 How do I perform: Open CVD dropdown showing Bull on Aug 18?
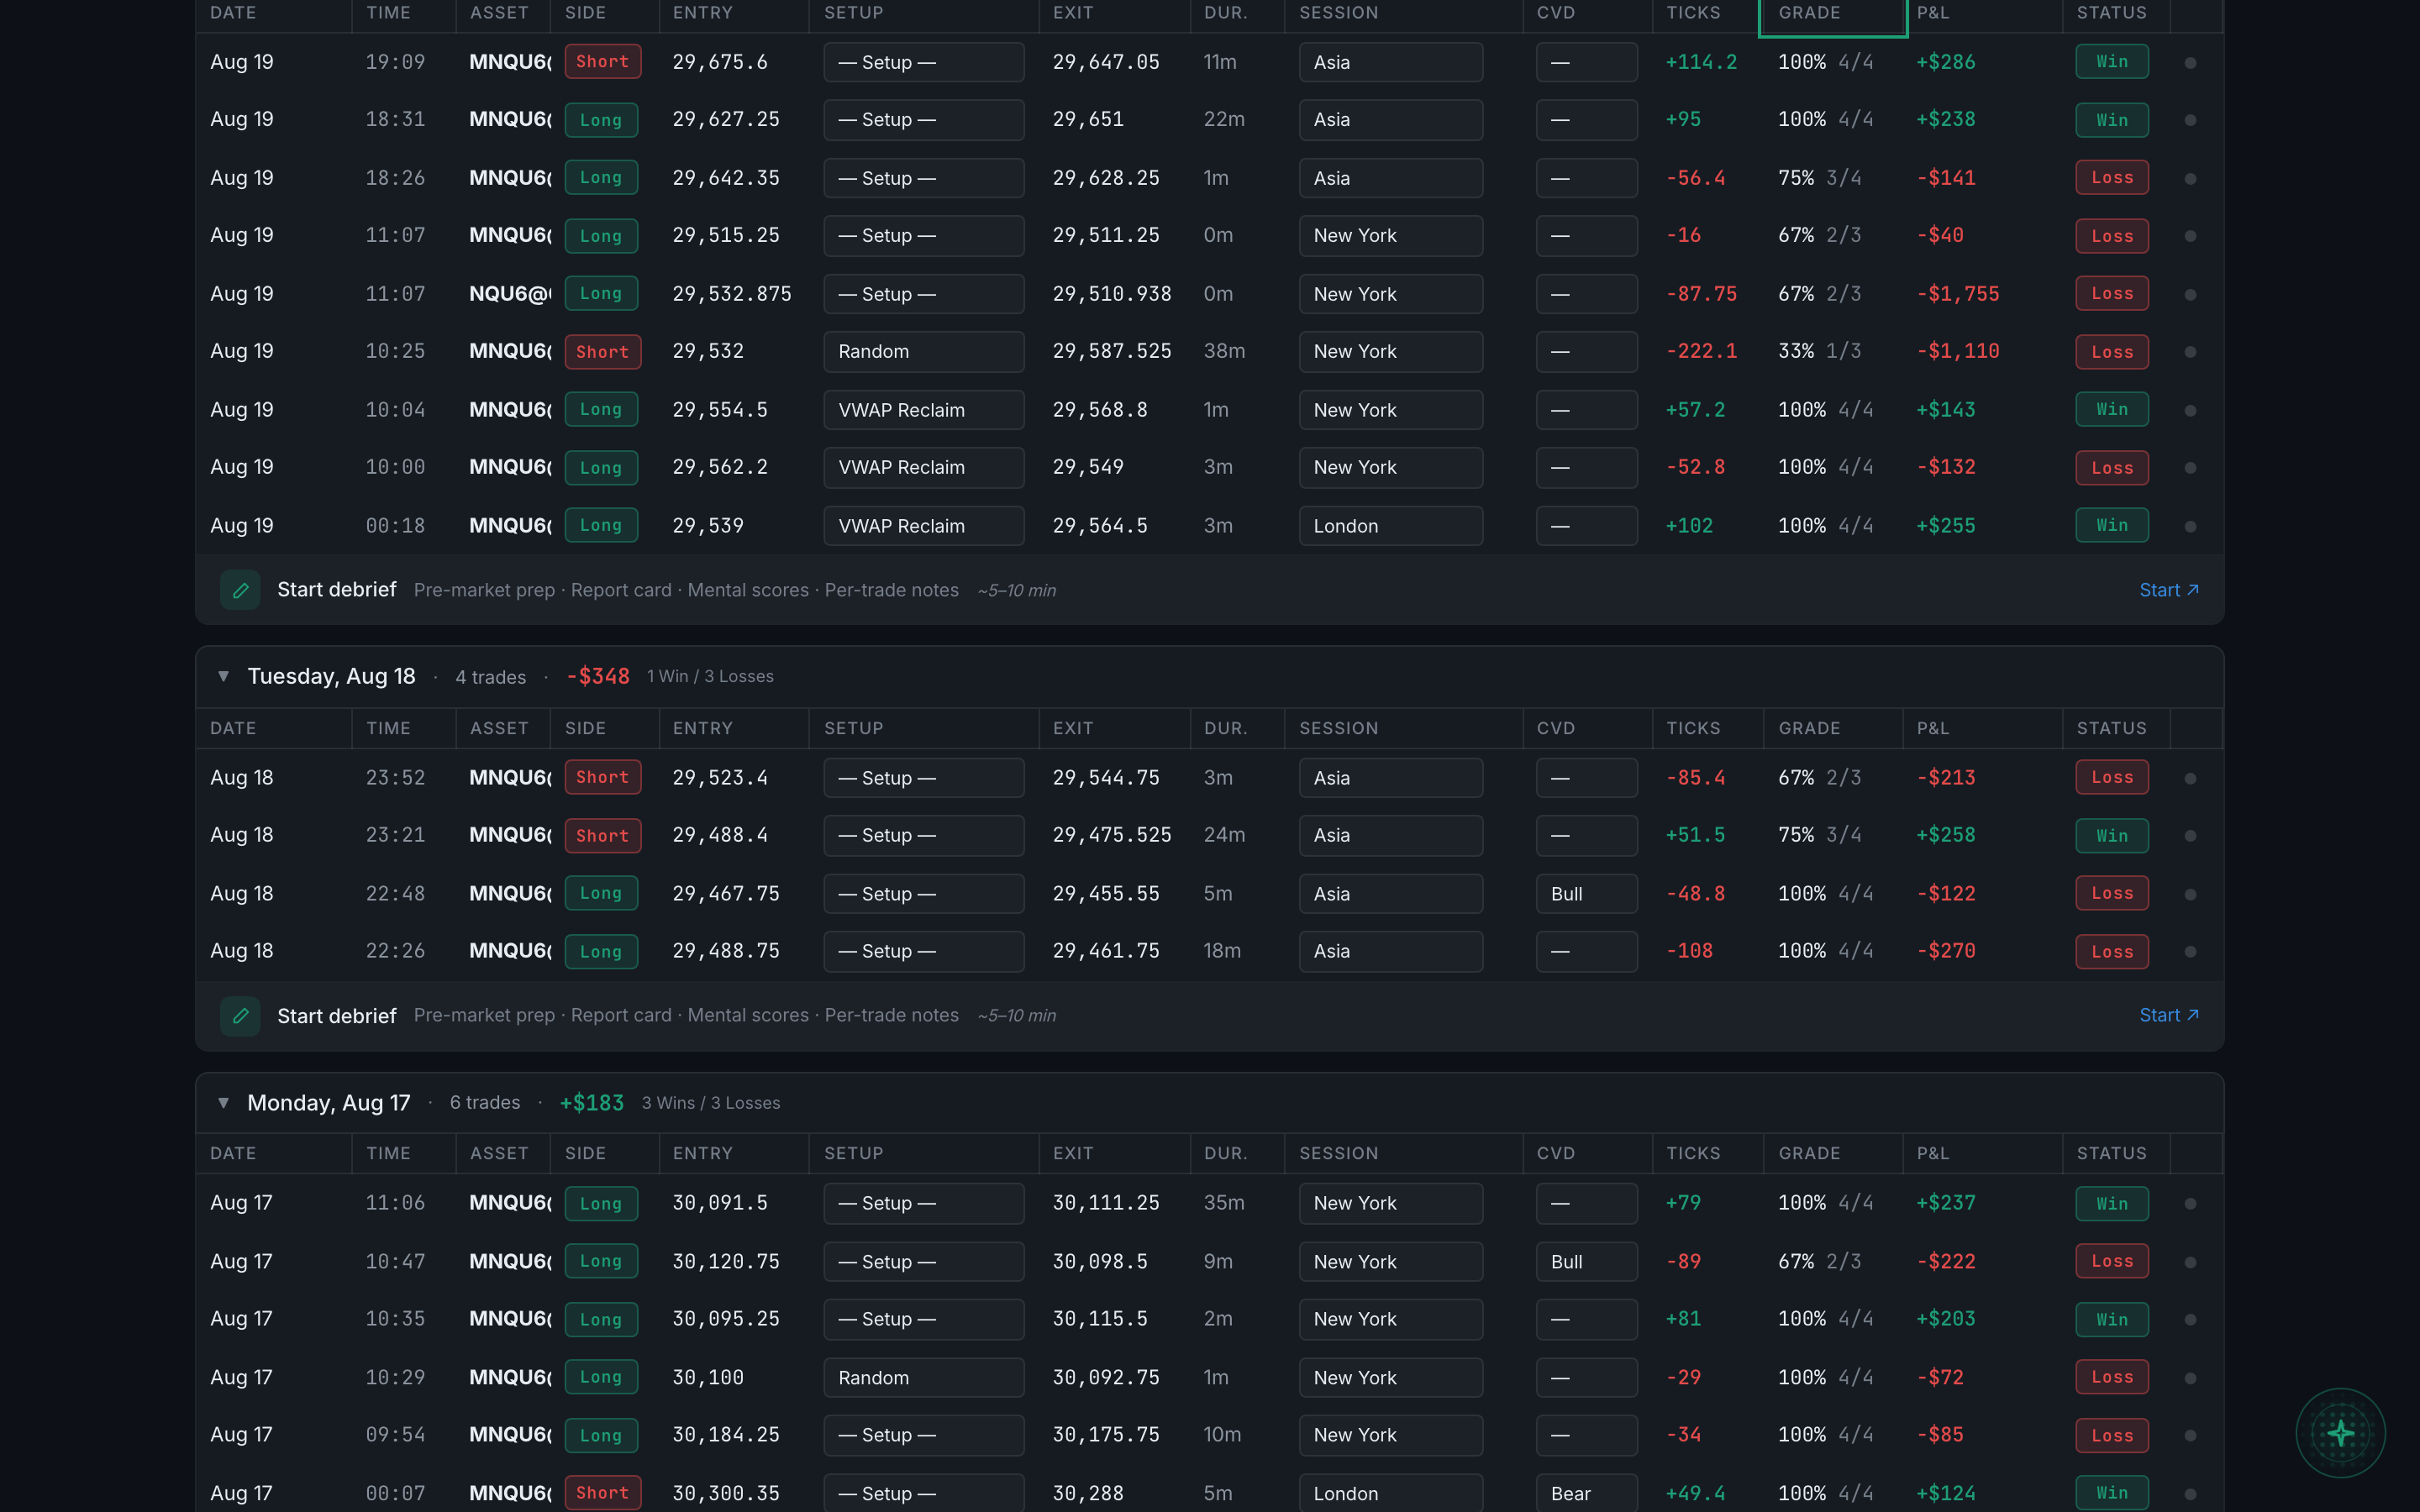coord(1586,894)
